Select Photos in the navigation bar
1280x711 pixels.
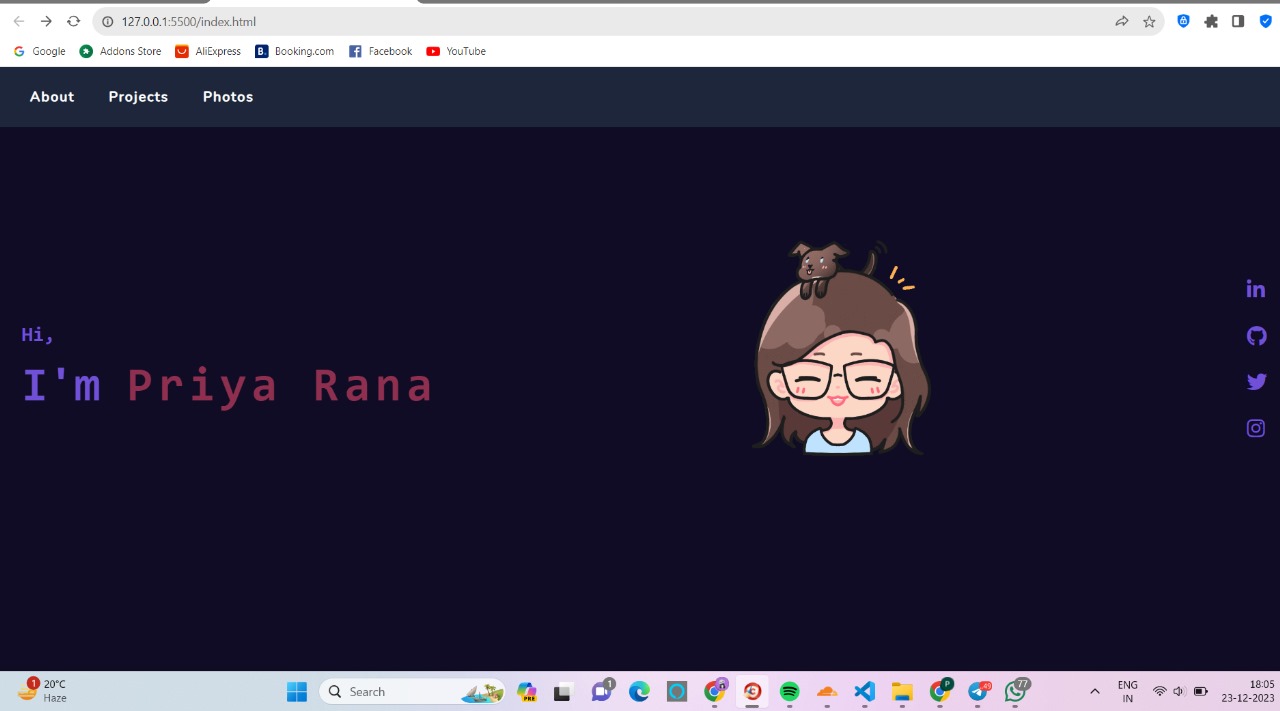tap(228, 97)
